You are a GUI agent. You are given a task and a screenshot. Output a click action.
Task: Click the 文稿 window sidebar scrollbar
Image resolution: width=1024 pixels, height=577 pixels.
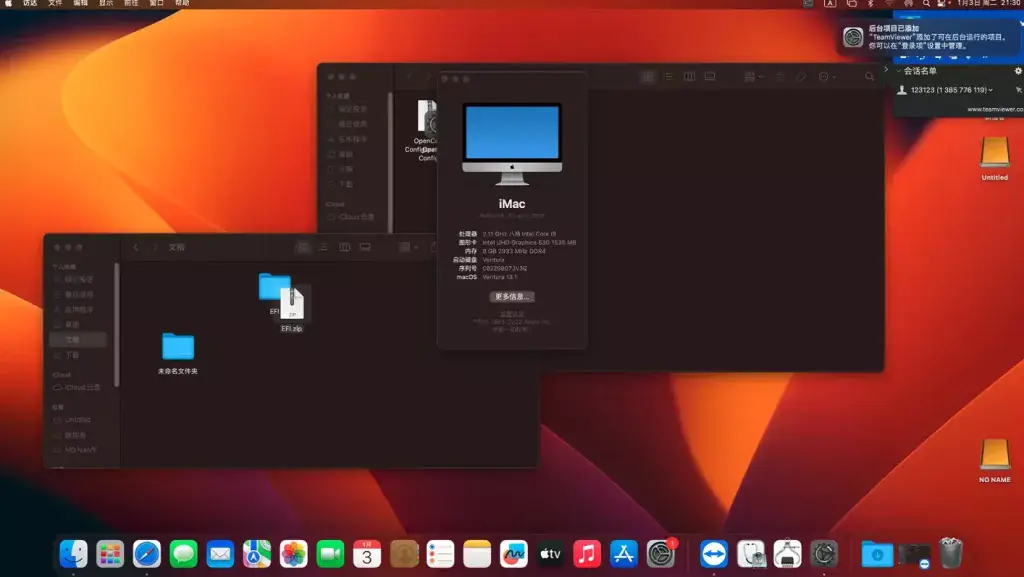[117, 324]
